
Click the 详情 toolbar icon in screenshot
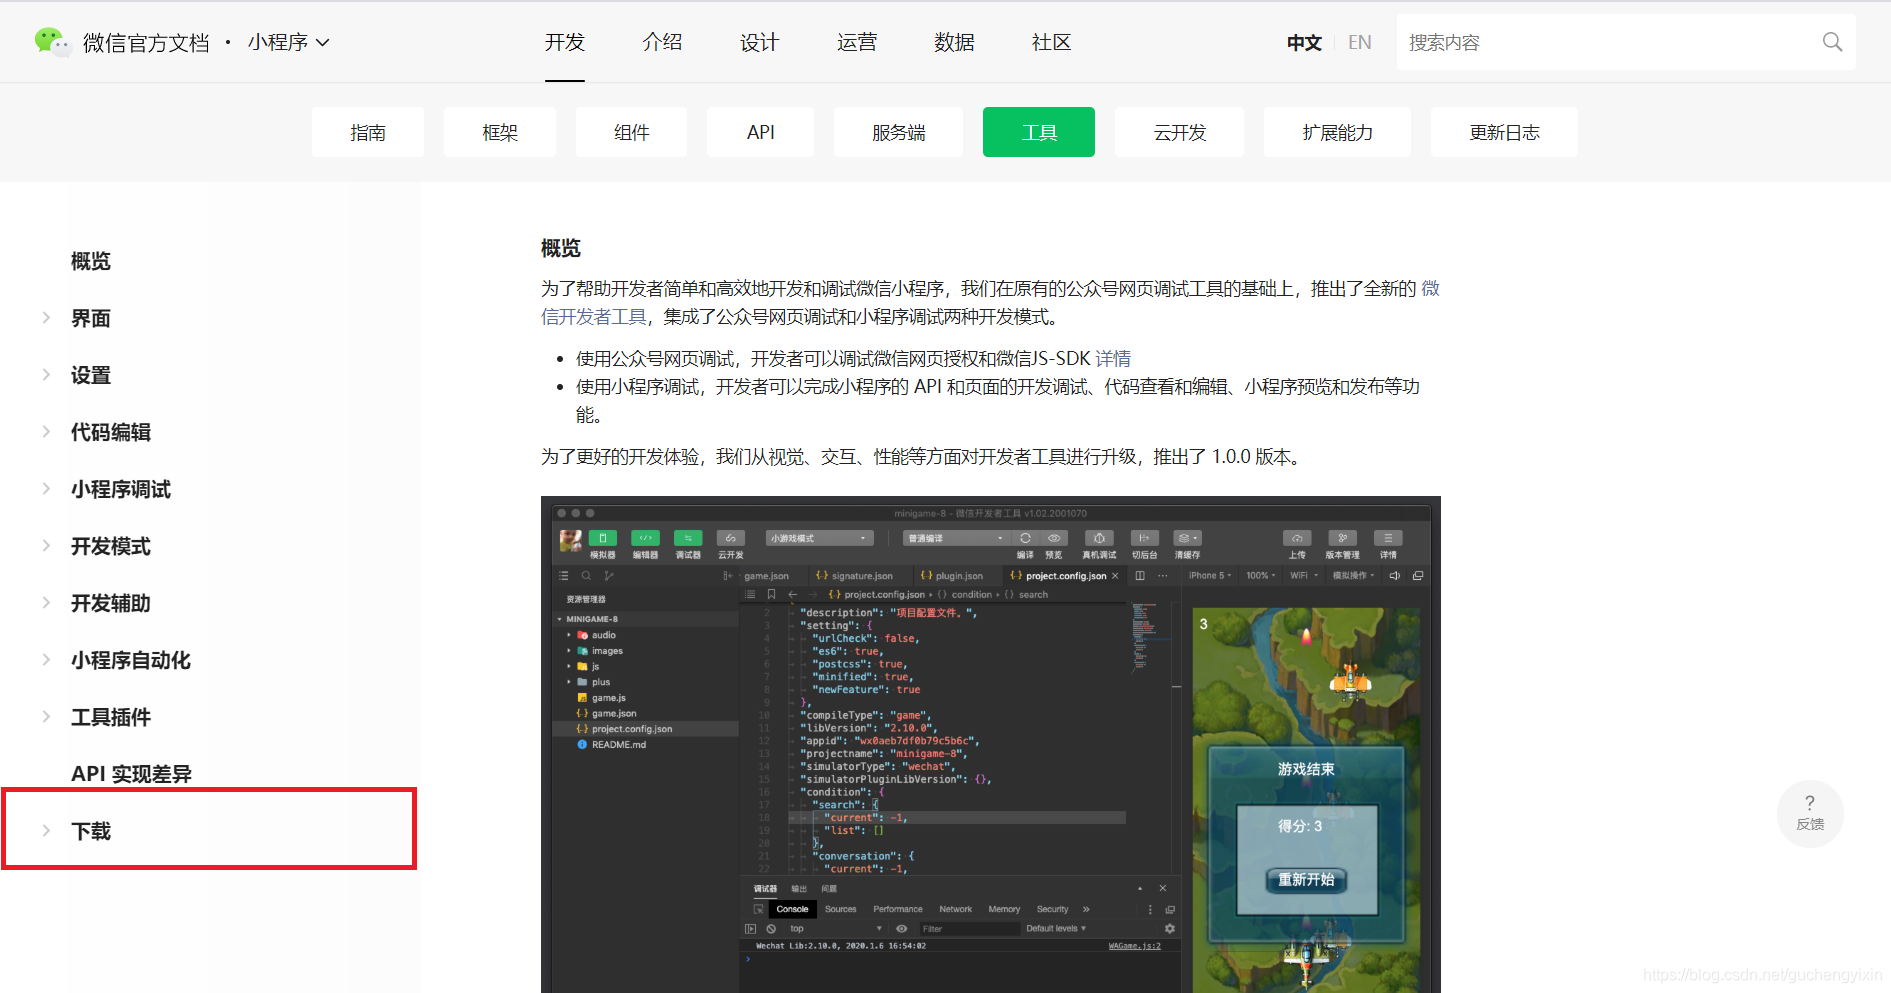pos(1388,538)
